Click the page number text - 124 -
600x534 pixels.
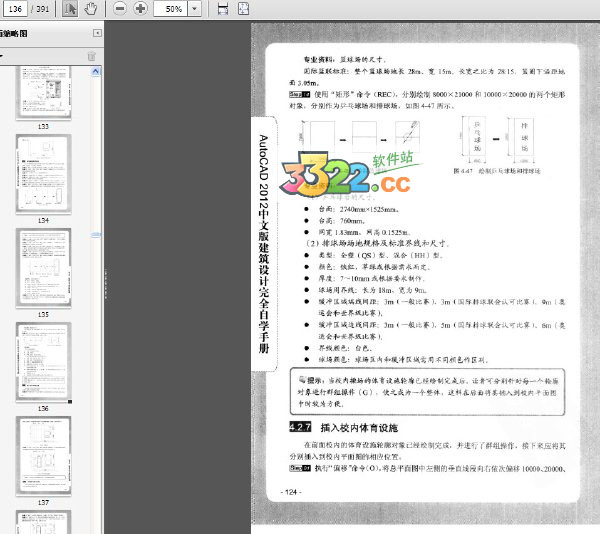coord(291,492)
